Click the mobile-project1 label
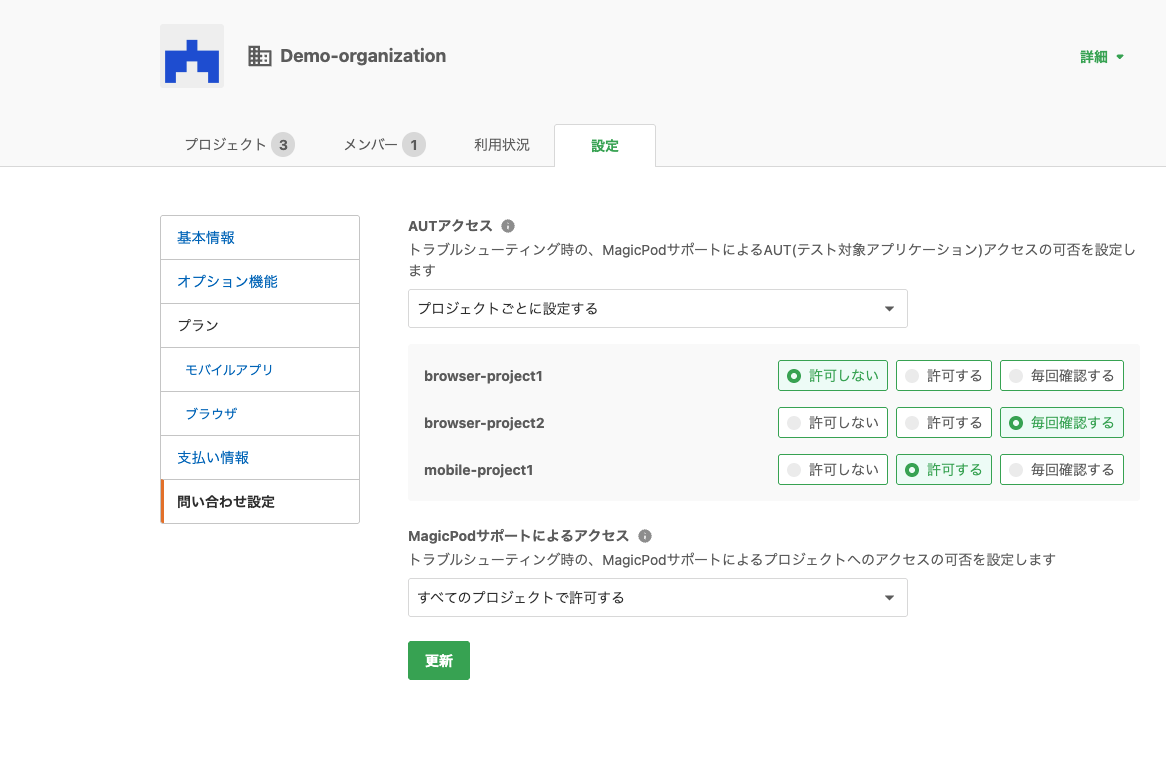 click(x=479, y=470)
